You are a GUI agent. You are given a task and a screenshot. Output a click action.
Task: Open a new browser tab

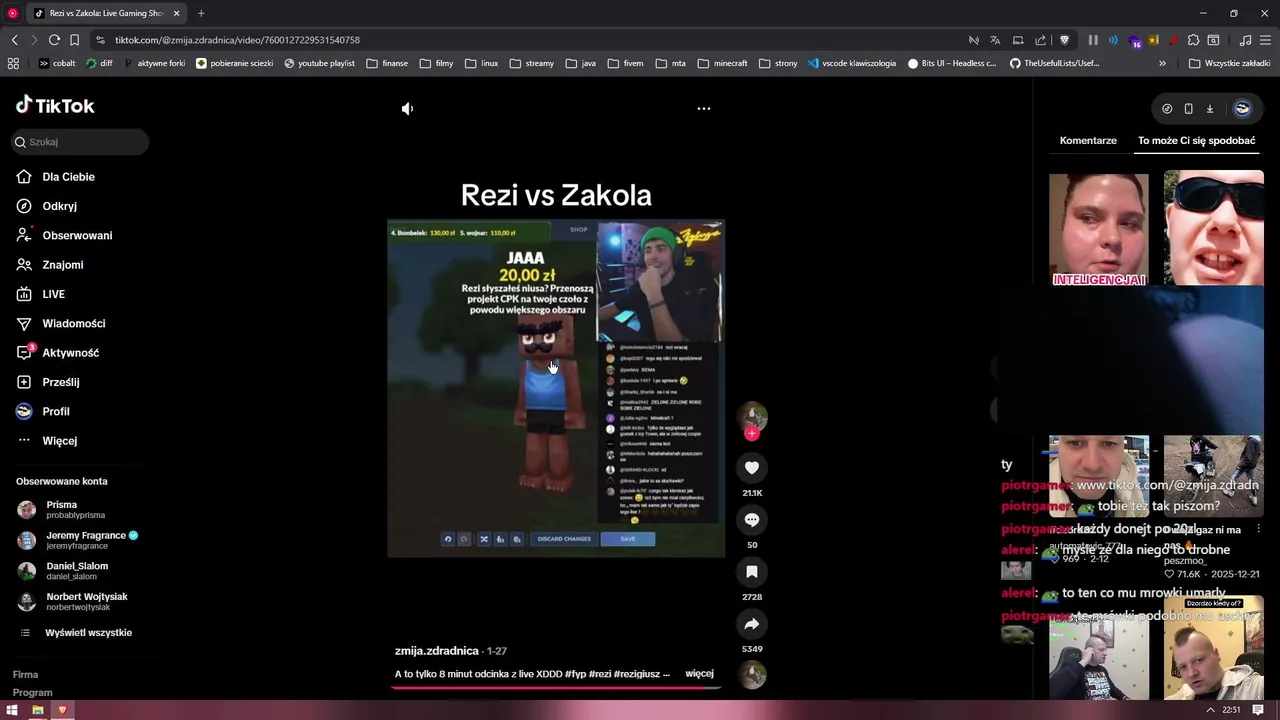[201, 13]
